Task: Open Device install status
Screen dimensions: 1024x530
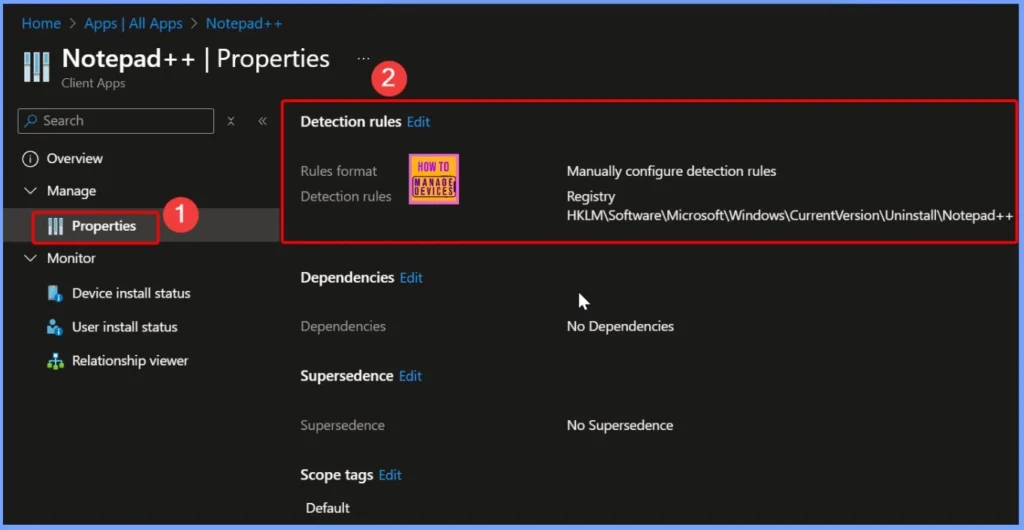Action: pyautogui.click(x=131, y=293)
